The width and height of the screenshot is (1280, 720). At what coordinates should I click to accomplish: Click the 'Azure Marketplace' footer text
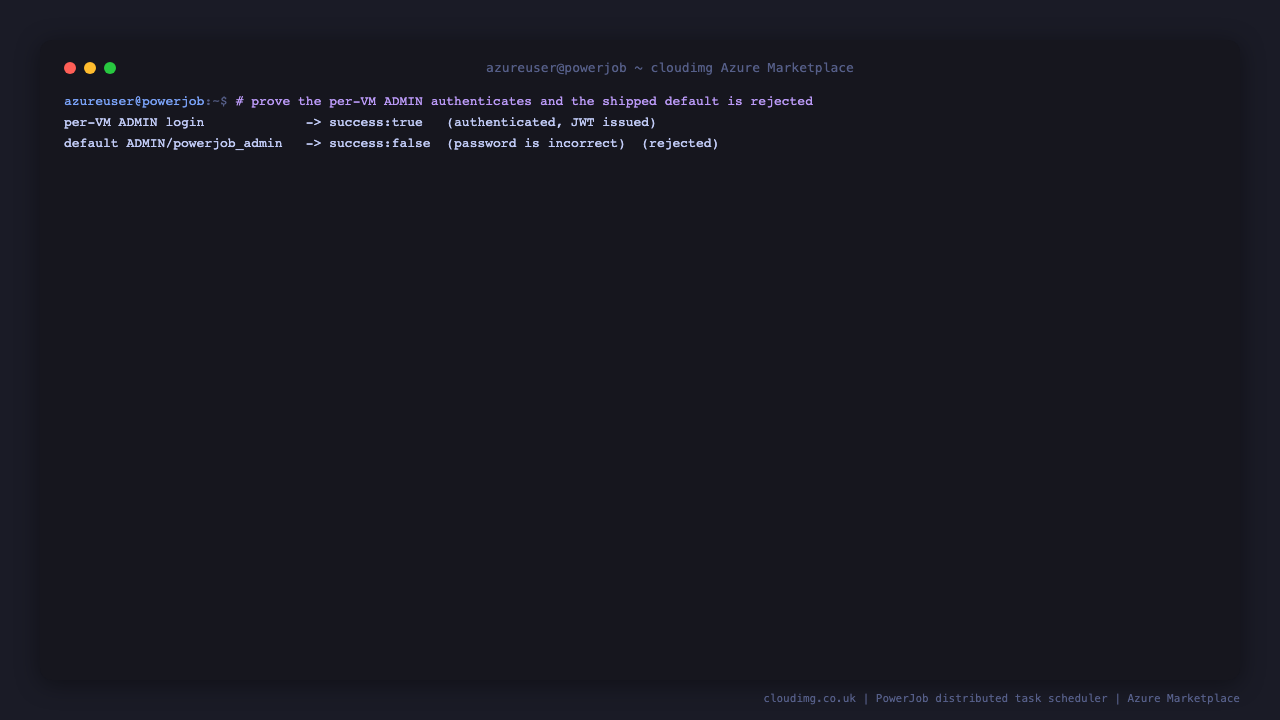pyautogui.click(x=1184, y=698)
